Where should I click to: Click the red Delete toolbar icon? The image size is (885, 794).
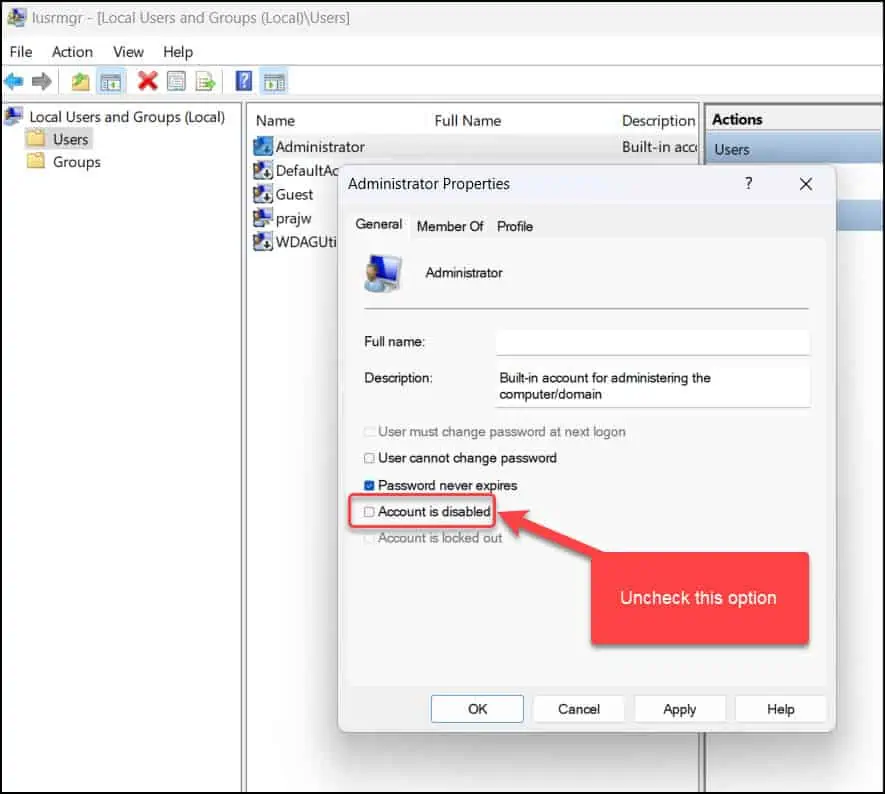[147, 81]
